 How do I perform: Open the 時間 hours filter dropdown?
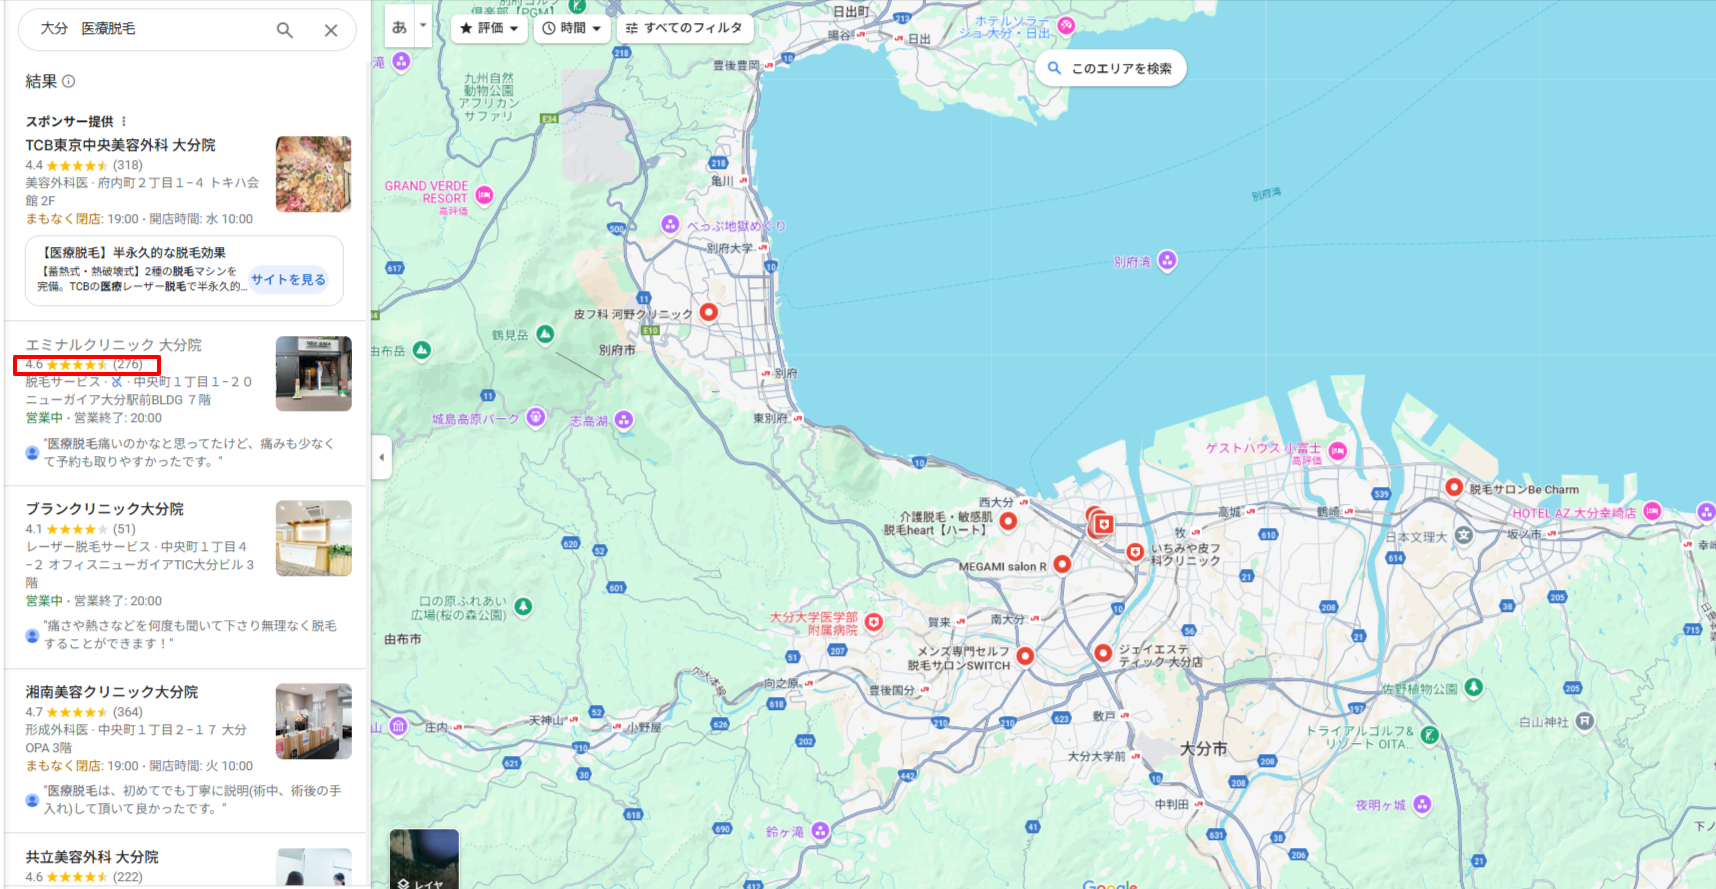(x=572, y=28)
